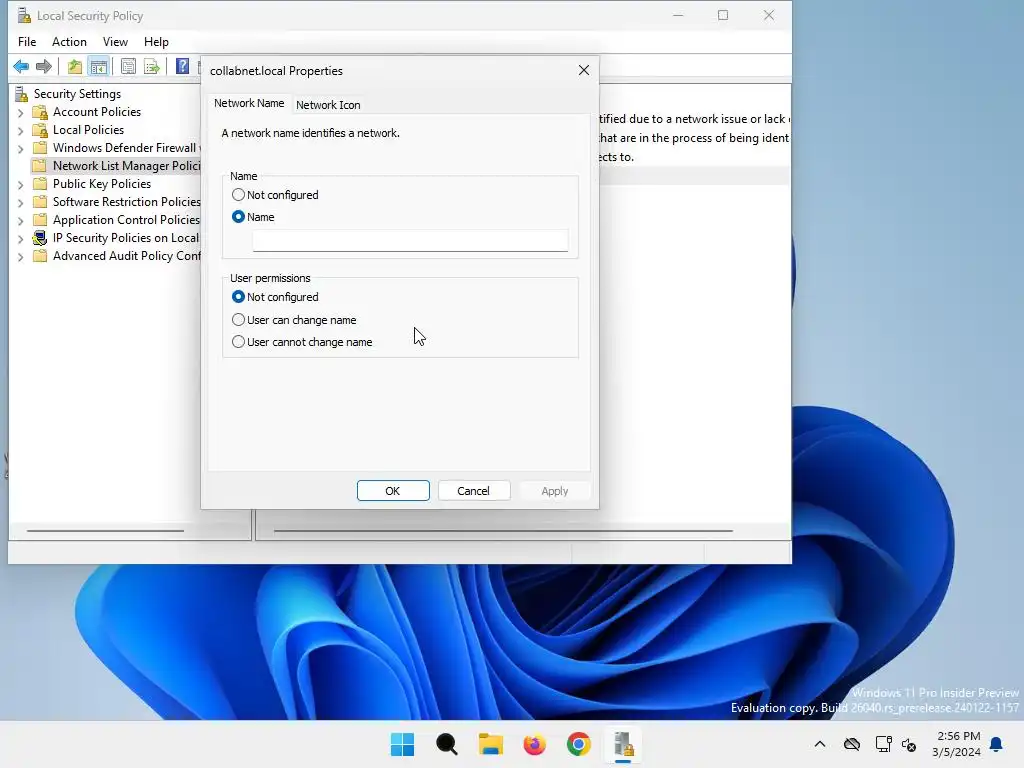
Task: Select User cannot change name option
Action: 238,342
